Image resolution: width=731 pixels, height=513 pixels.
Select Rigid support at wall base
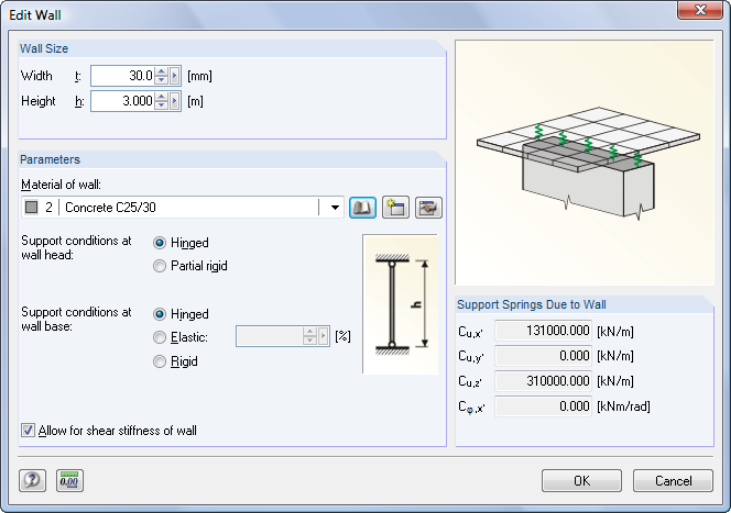pos(160,362)
